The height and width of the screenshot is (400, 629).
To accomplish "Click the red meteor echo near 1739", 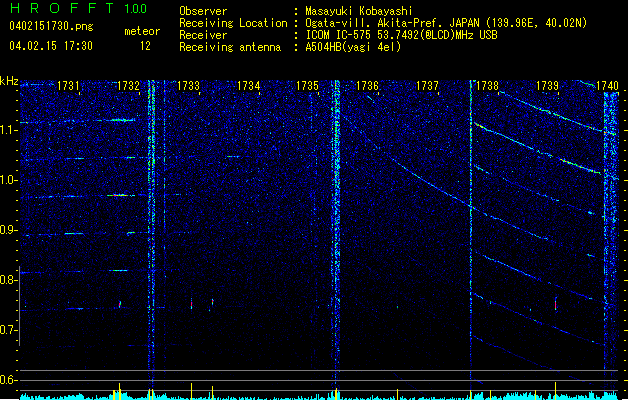I will click(x=556, y=304).
